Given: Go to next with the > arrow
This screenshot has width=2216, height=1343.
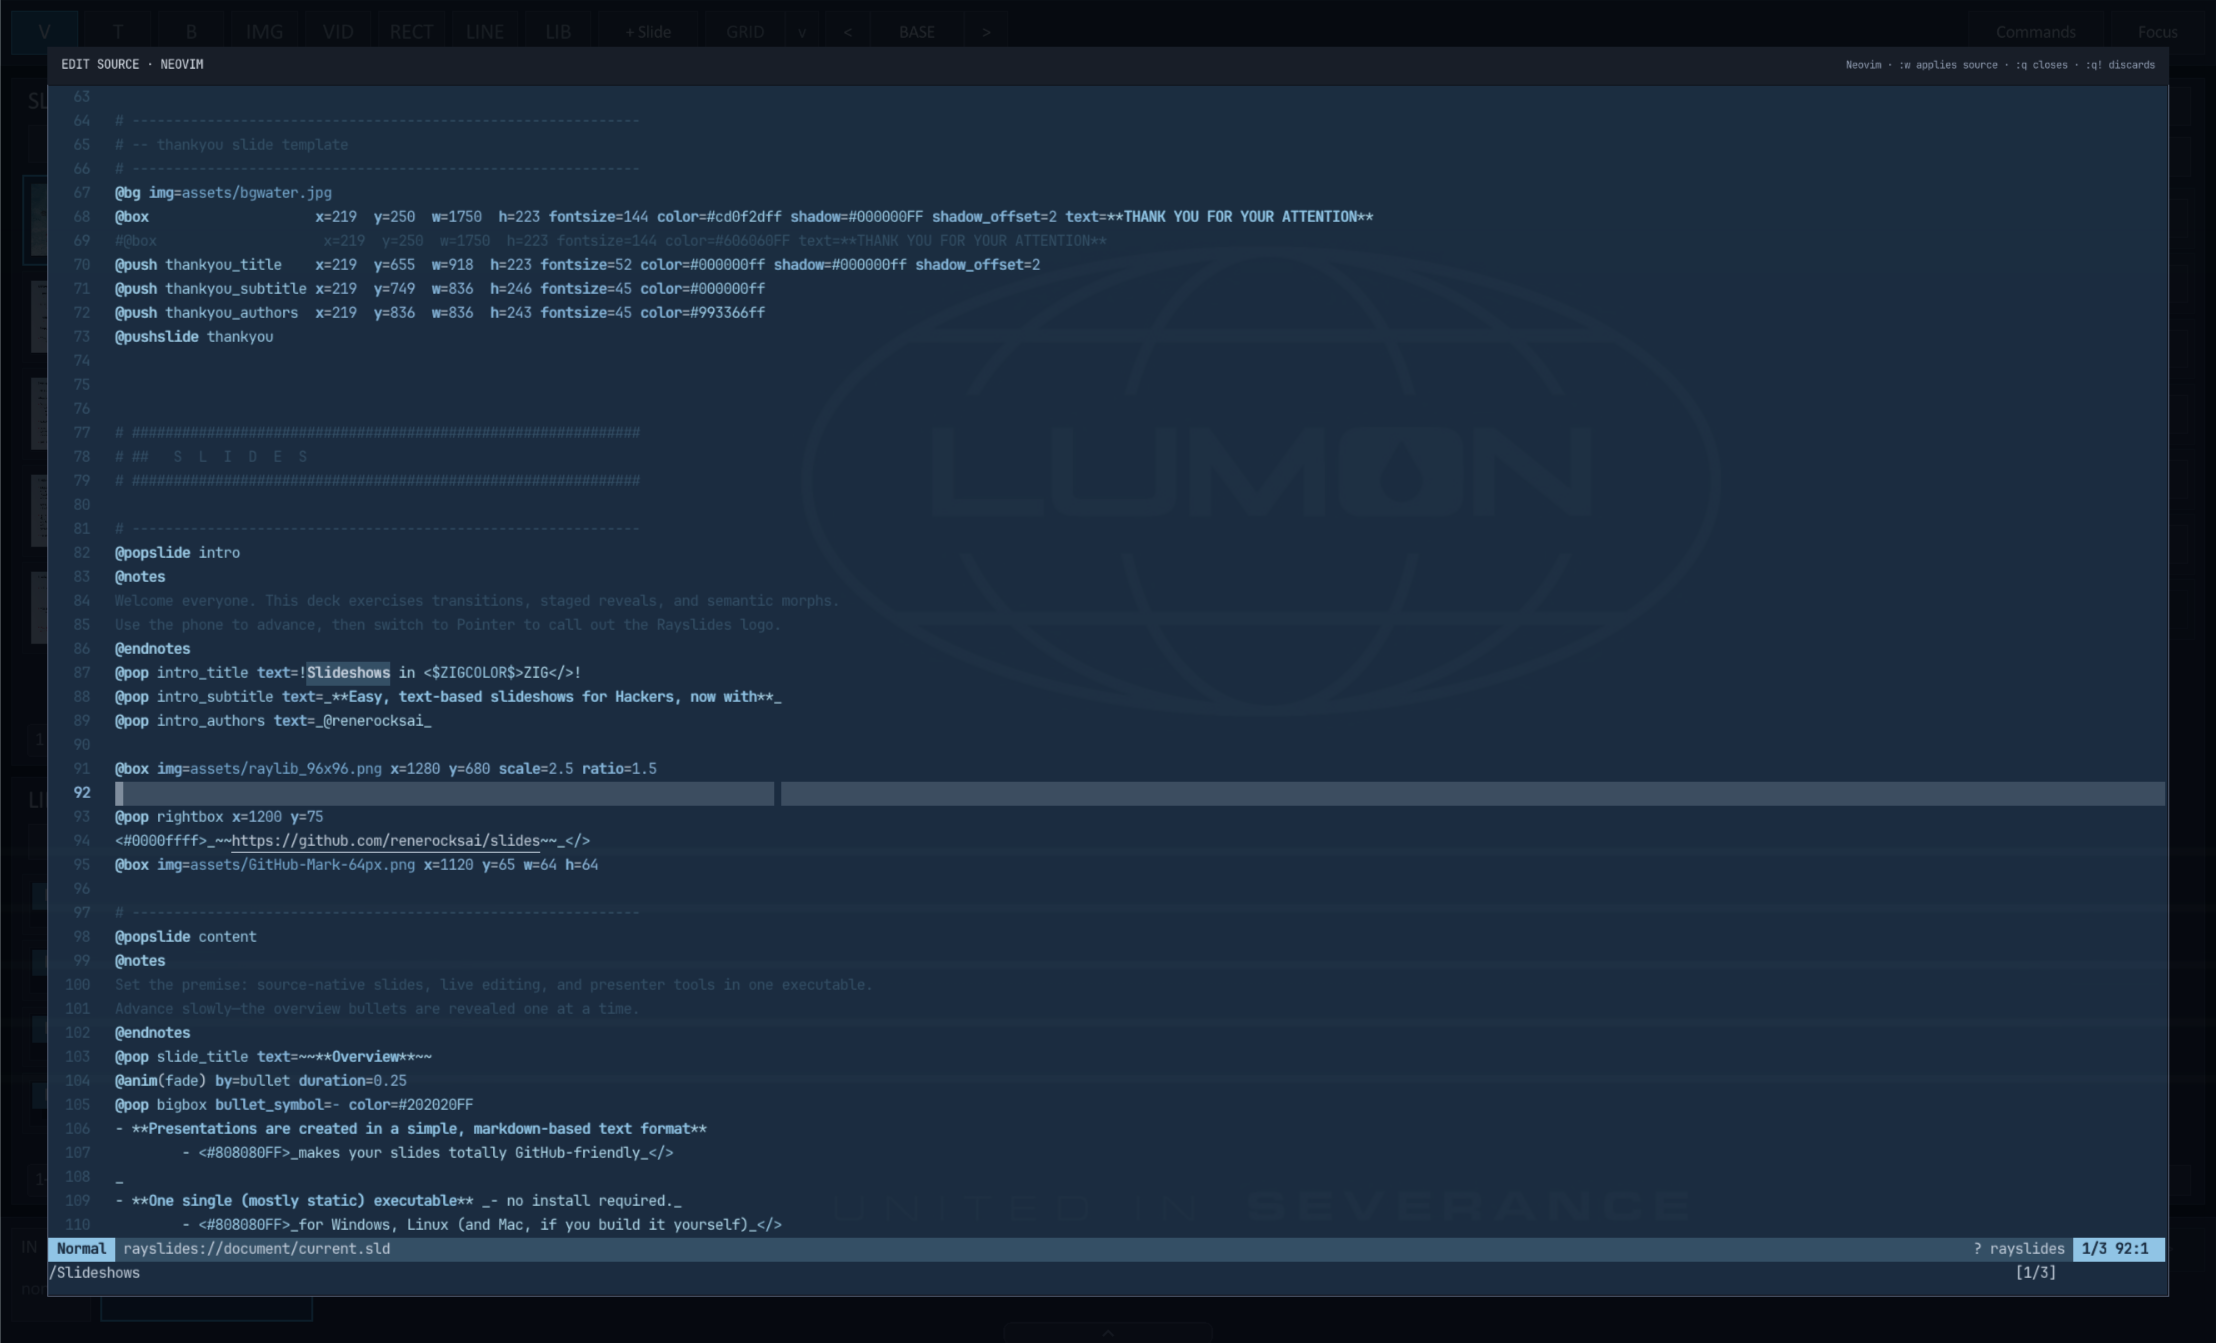Looking at the screenshot, I should pos(986,32).
